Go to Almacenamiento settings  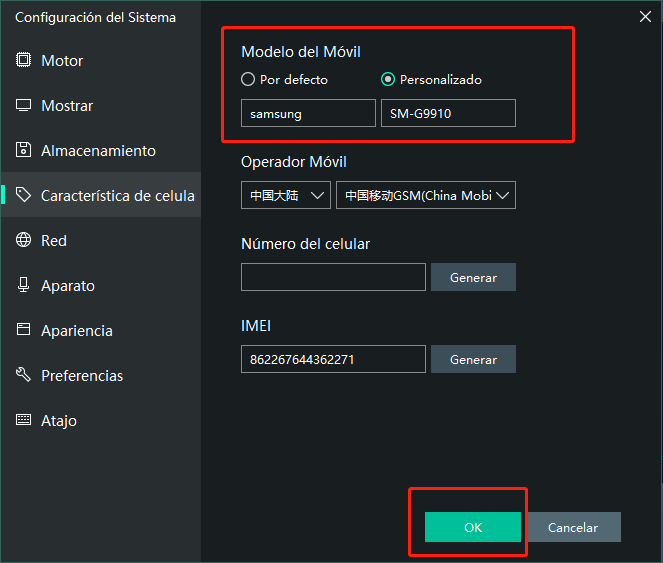click(x=101, y=151)
